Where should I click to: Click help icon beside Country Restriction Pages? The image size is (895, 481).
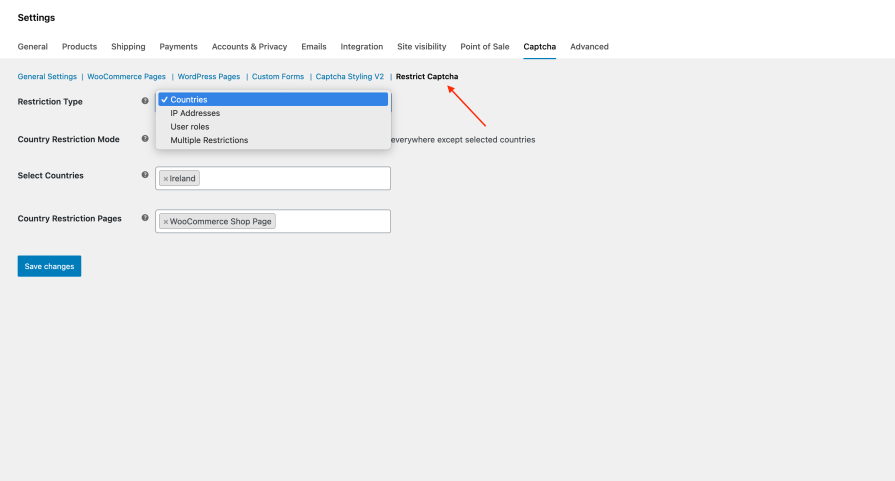pyautogui.click(x=145, y=217)
